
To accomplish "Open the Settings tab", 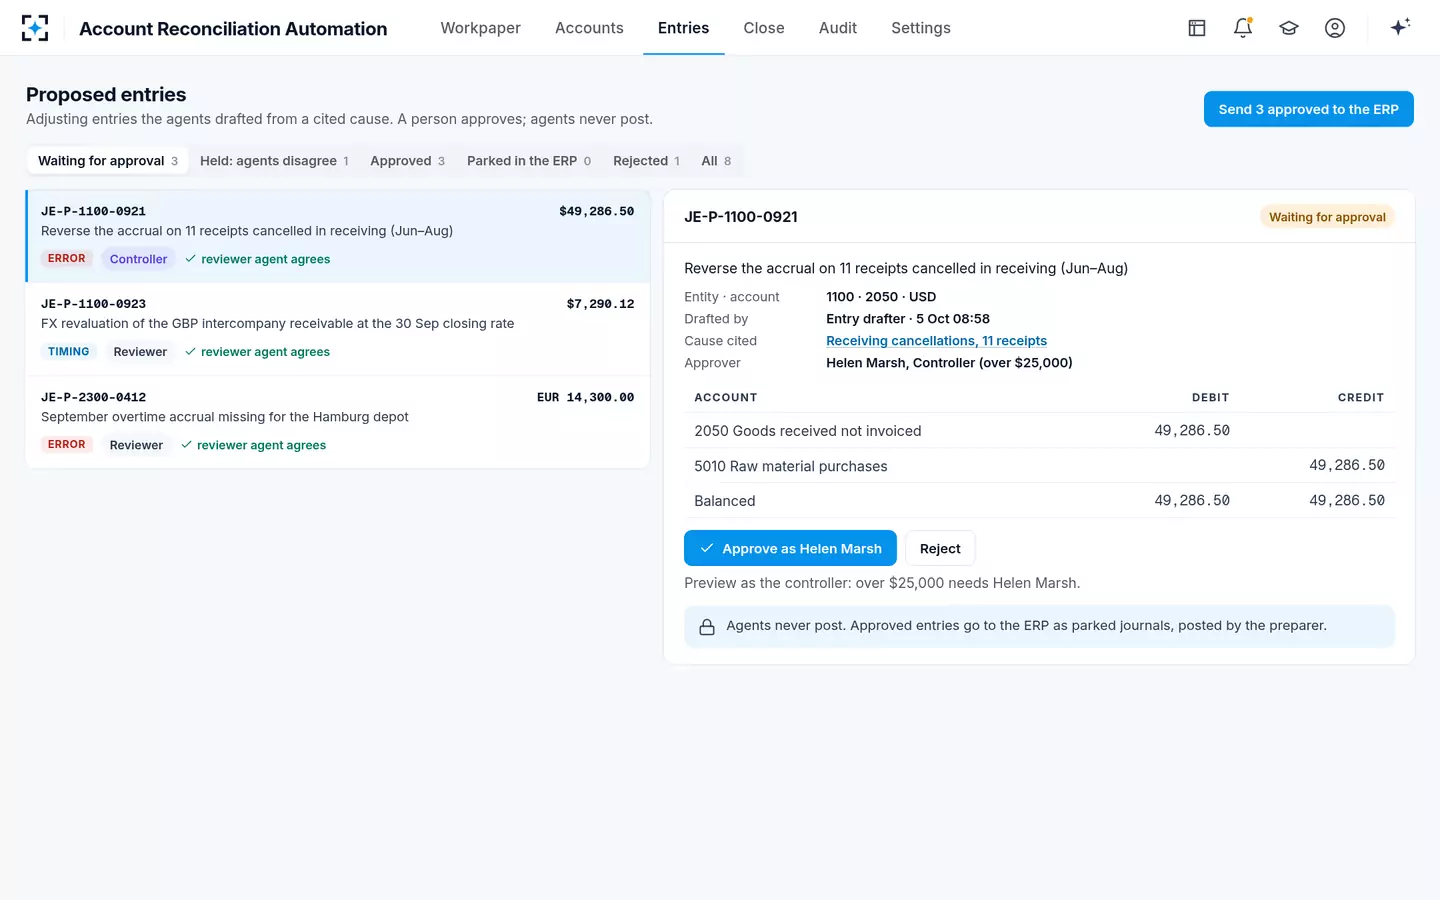I will click(x=921, y=28).
